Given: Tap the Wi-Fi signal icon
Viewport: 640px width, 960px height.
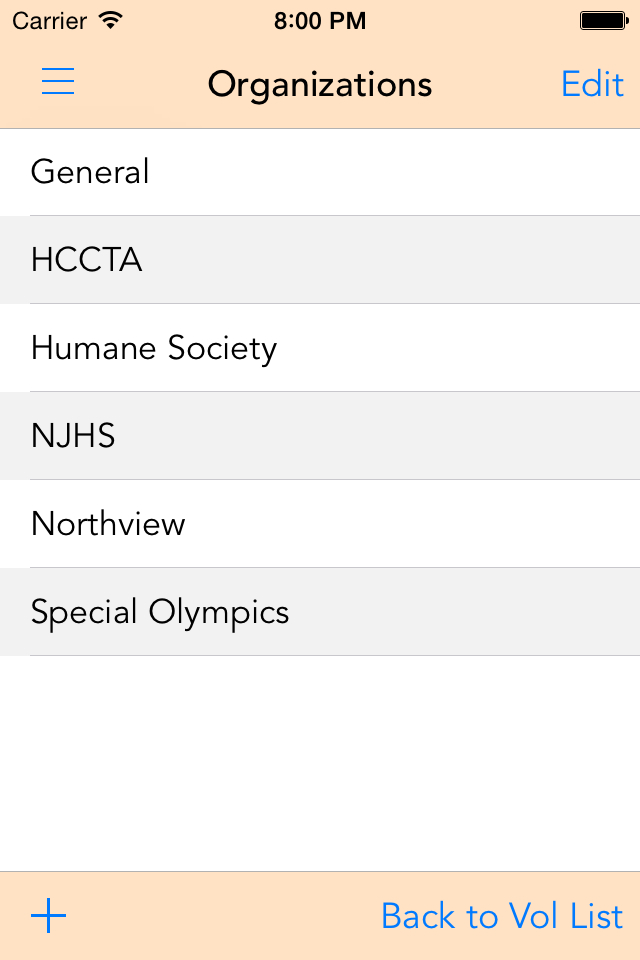Looking at the screenshot, I should [x=111, y=20].
